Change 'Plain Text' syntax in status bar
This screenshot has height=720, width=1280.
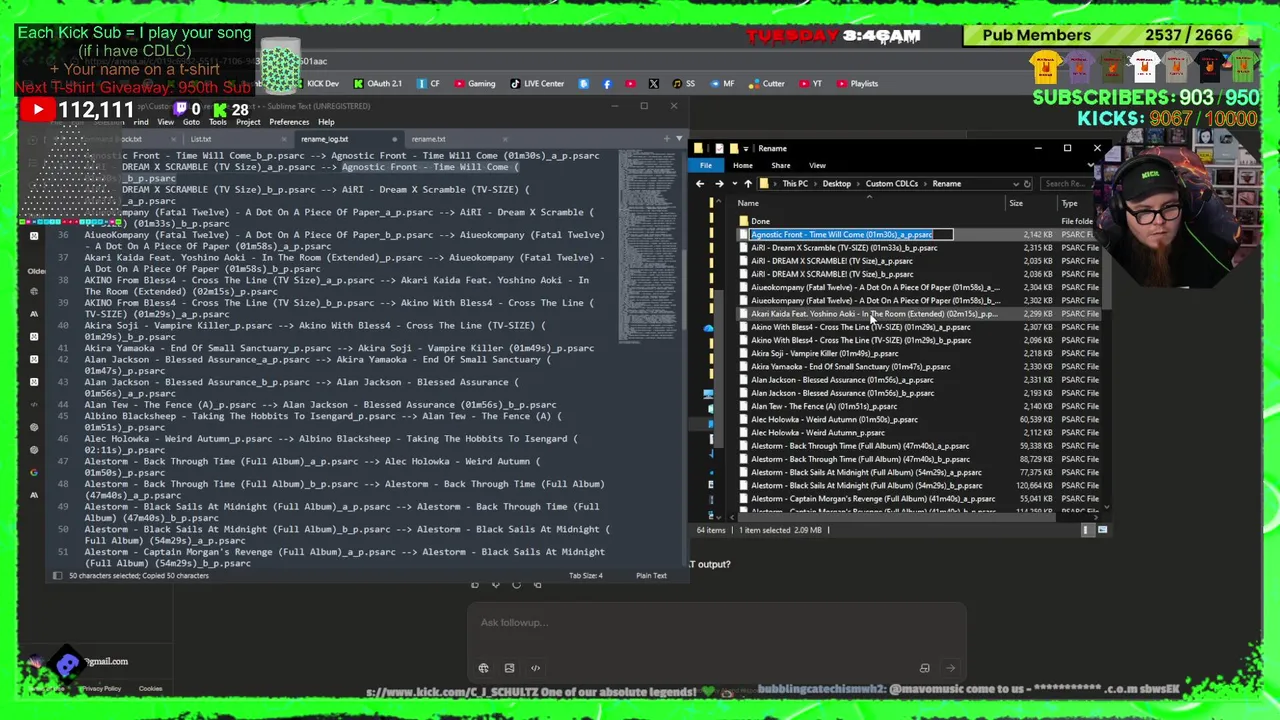click(651, 576)
